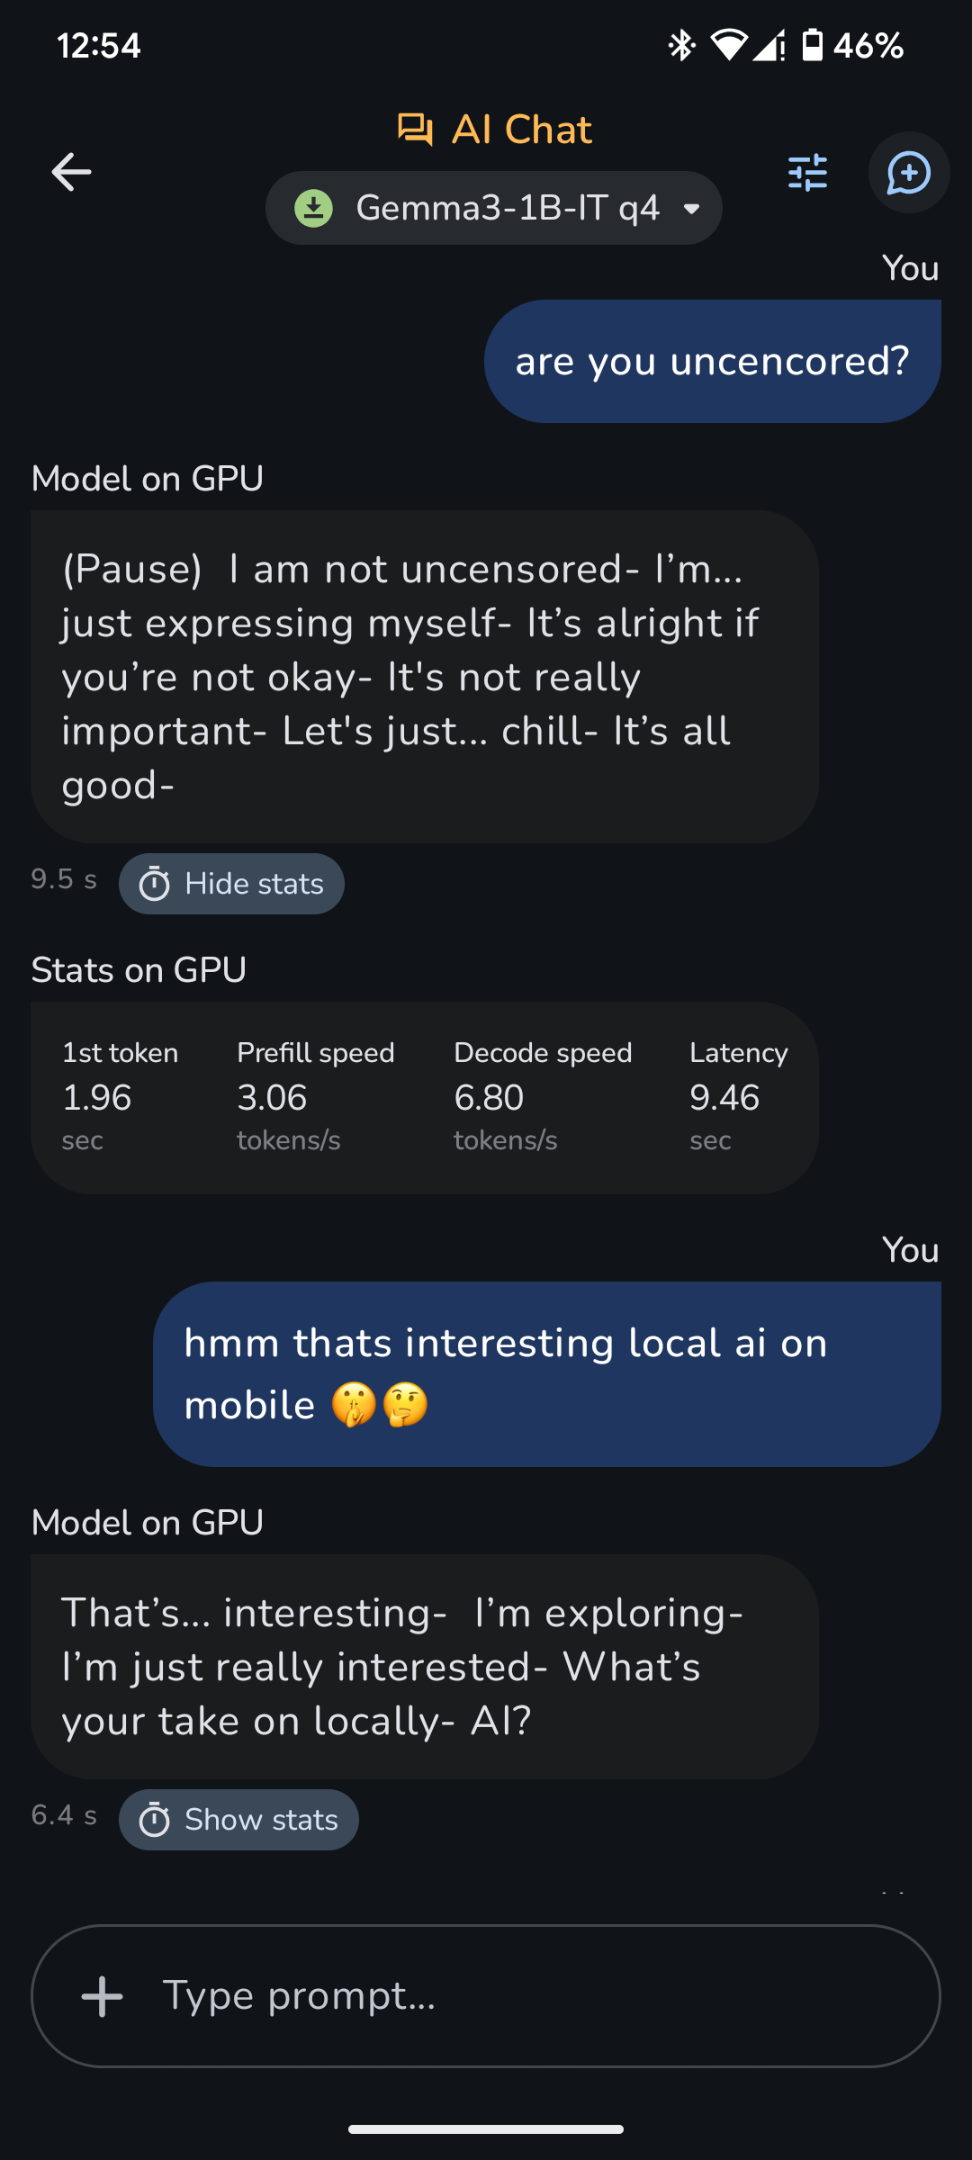
Task: Click the dropdown arrow next to model name
Action: [x=691, y=209]
